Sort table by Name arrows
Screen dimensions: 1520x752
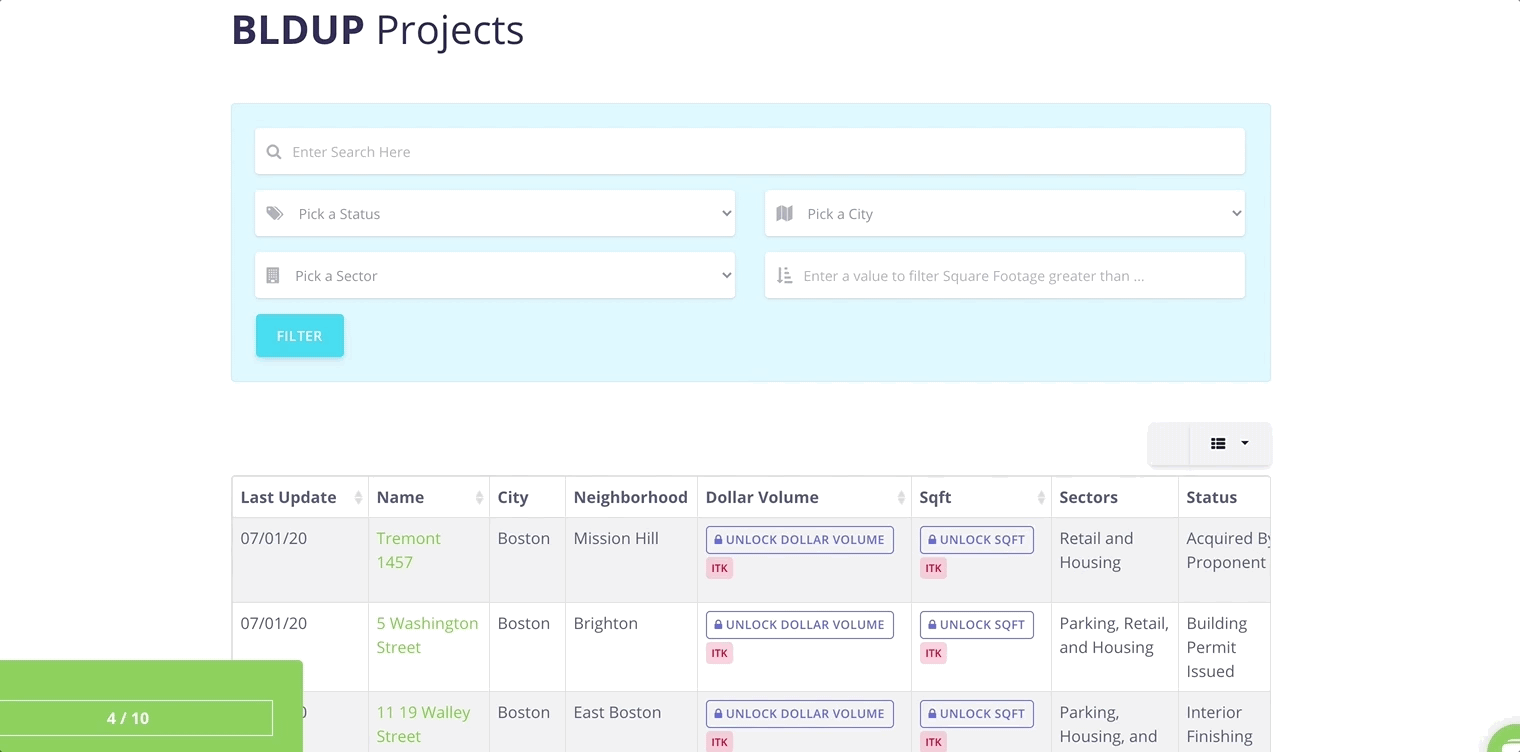pos(478,498)
